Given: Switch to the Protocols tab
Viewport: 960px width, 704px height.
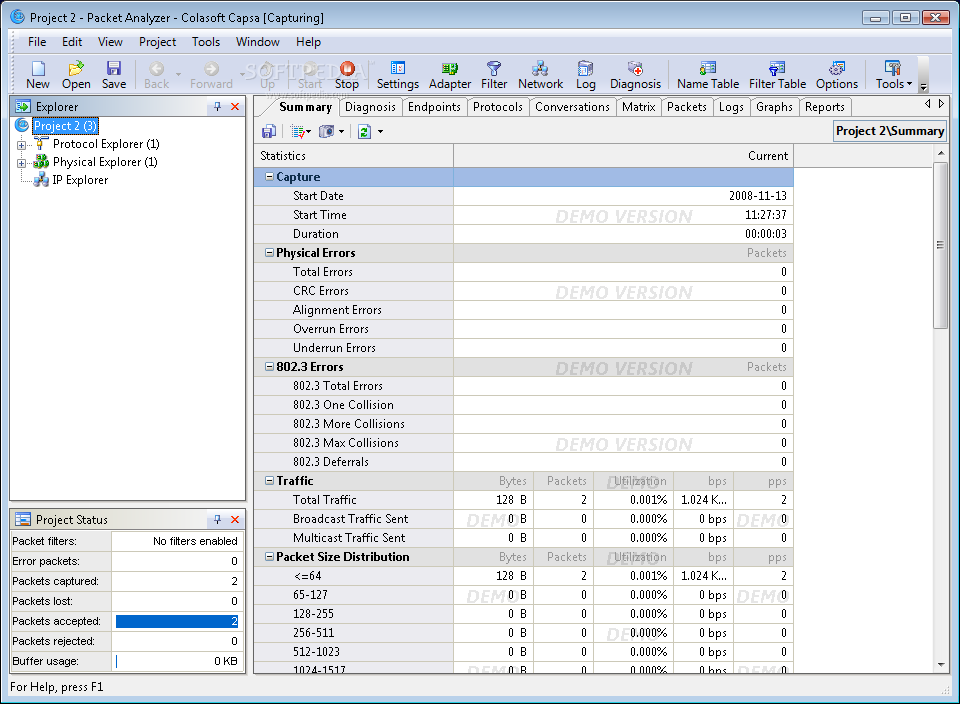Looking at the screenshot, I should pyautogui.click(x=498, y=107).
